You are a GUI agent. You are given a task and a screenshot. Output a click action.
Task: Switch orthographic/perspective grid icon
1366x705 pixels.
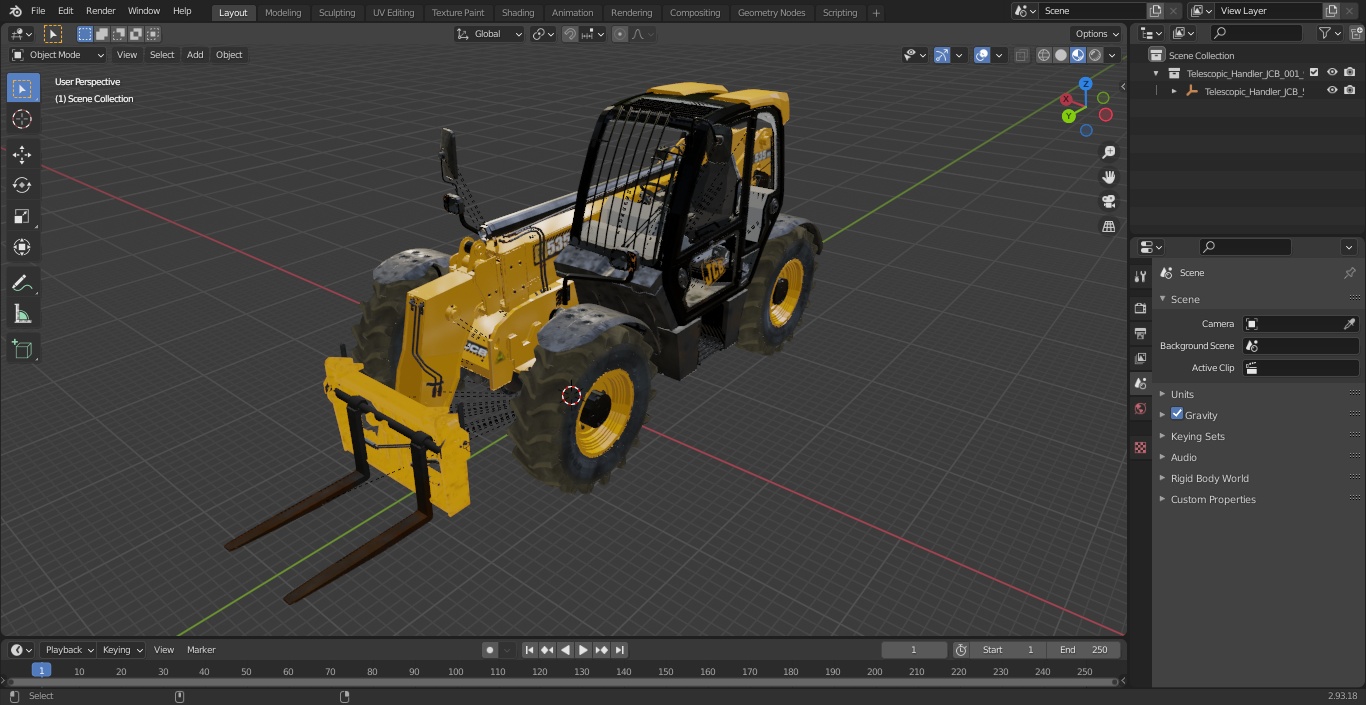coord(1108,227)
